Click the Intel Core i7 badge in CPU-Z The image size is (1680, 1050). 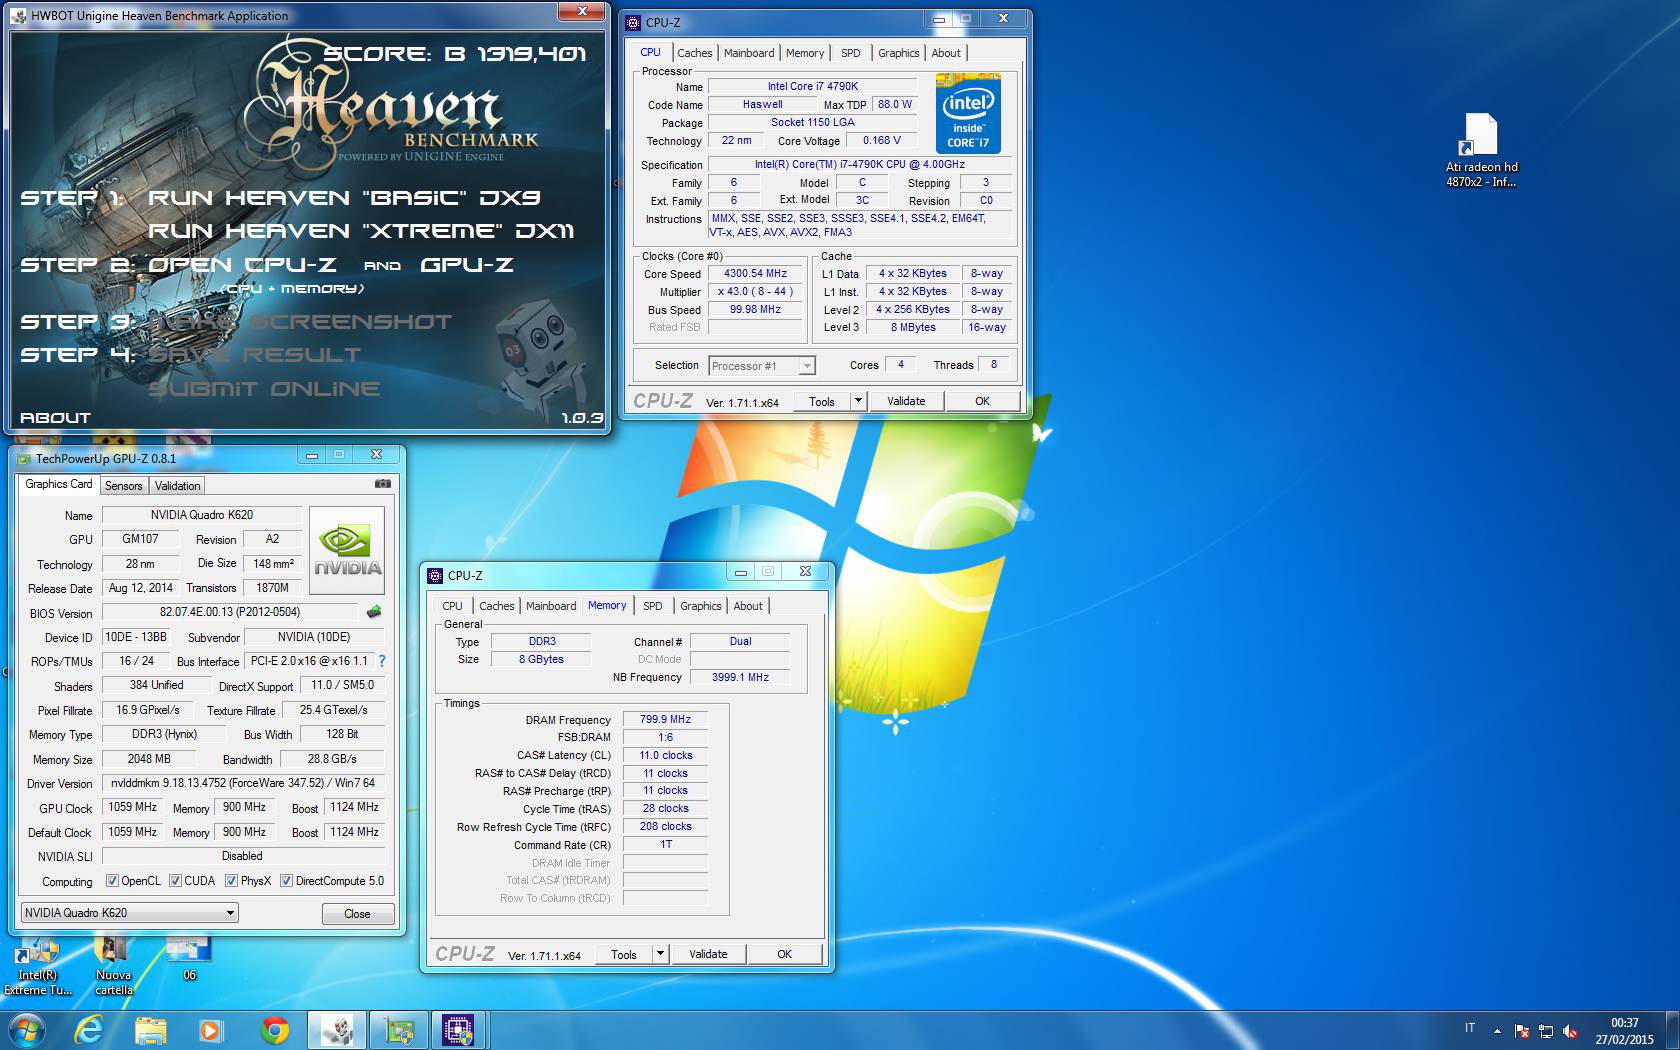tap(968, 113)
